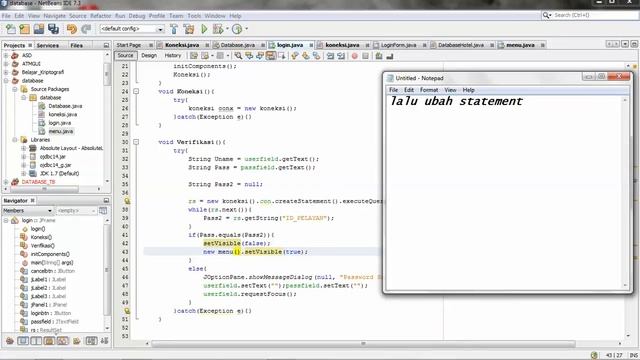This screenshot has height=360, width=640.
Task: Click the Comment lines icon
Action: [379, 56]
